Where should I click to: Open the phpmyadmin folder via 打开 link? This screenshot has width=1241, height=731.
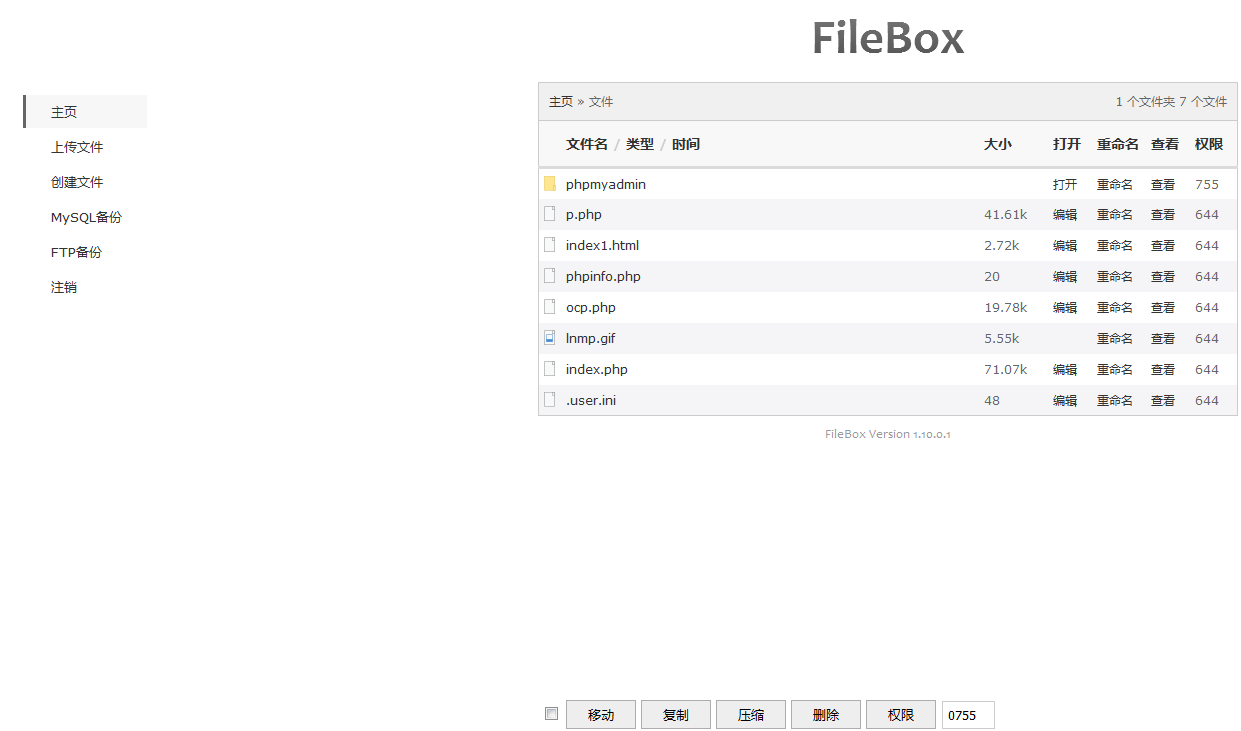click(1064, 185)
